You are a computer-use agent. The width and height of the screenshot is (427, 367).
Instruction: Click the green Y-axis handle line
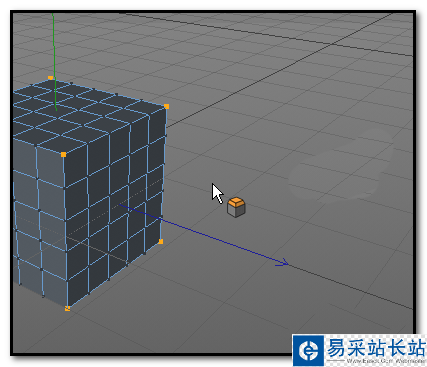pos(54,62)
